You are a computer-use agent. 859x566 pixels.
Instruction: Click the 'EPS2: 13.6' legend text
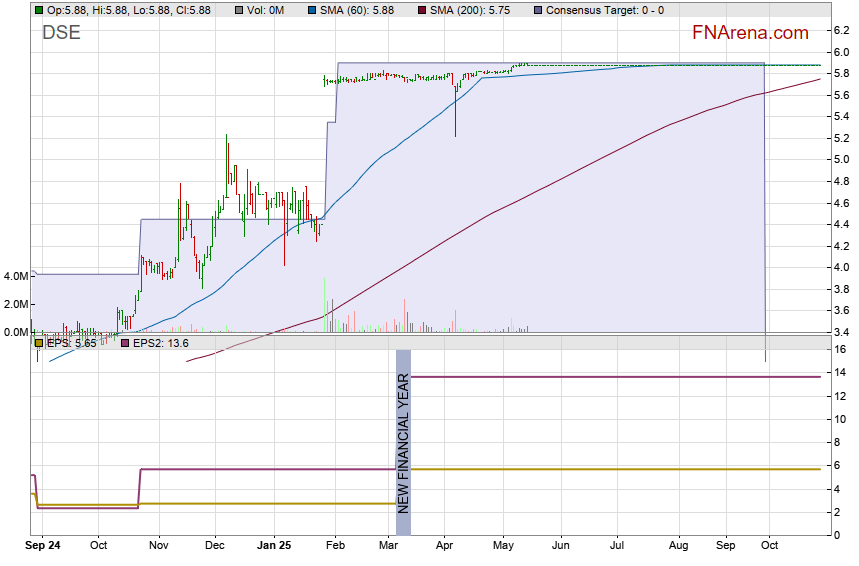[161, 343]
